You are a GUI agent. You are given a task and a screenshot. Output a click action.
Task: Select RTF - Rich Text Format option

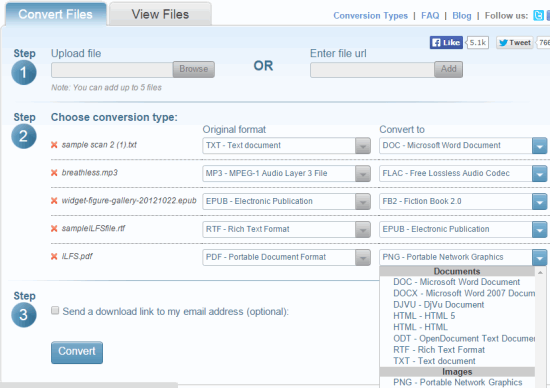pyautogui.click(x=439, y=350)
